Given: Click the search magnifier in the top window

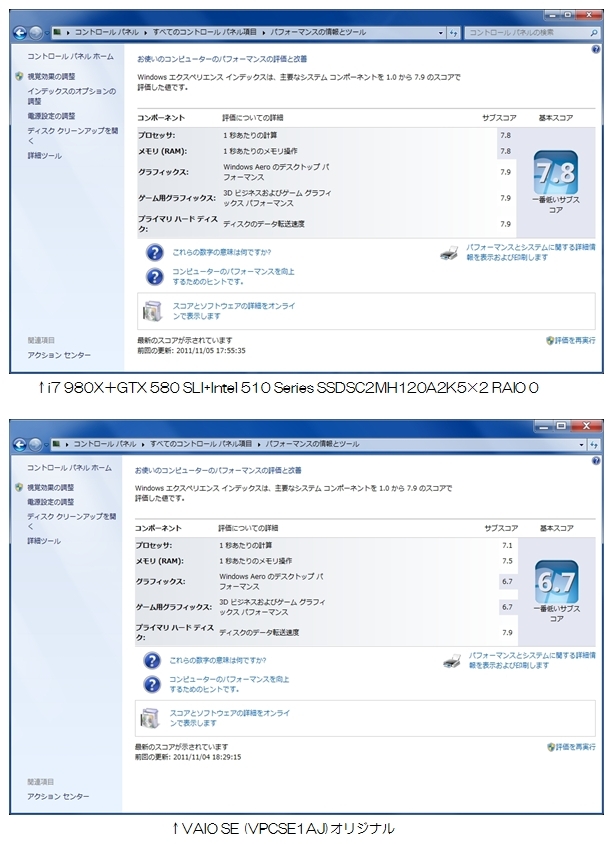Looking at the screenshot, I should coord(593,33).
